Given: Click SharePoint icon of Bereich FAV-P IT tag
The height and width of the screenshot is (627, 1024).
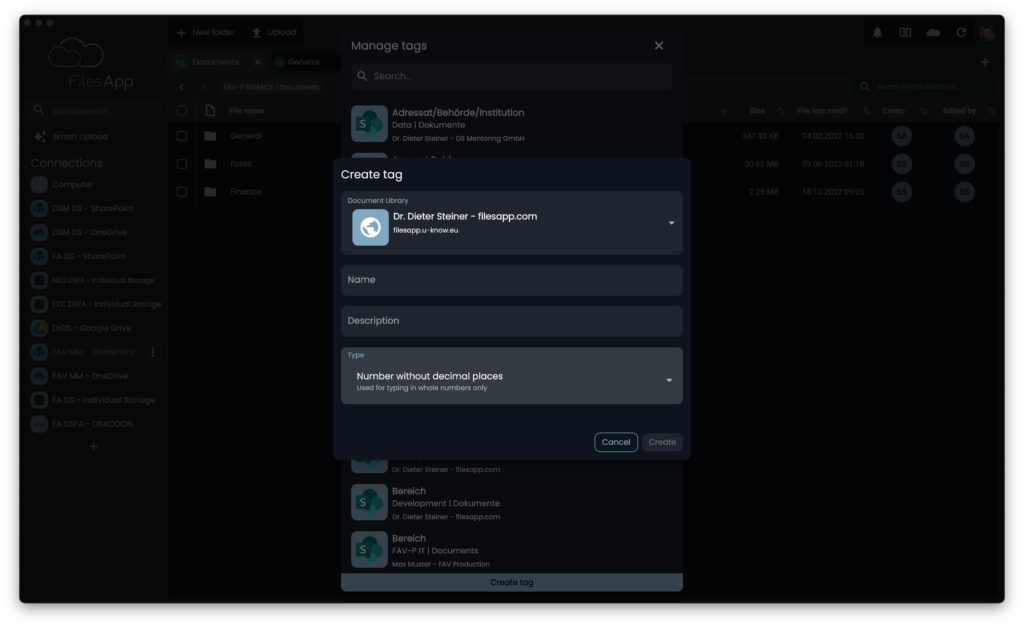Looking at the screenshot, I should pyautogui.click(x=369, y=549).
